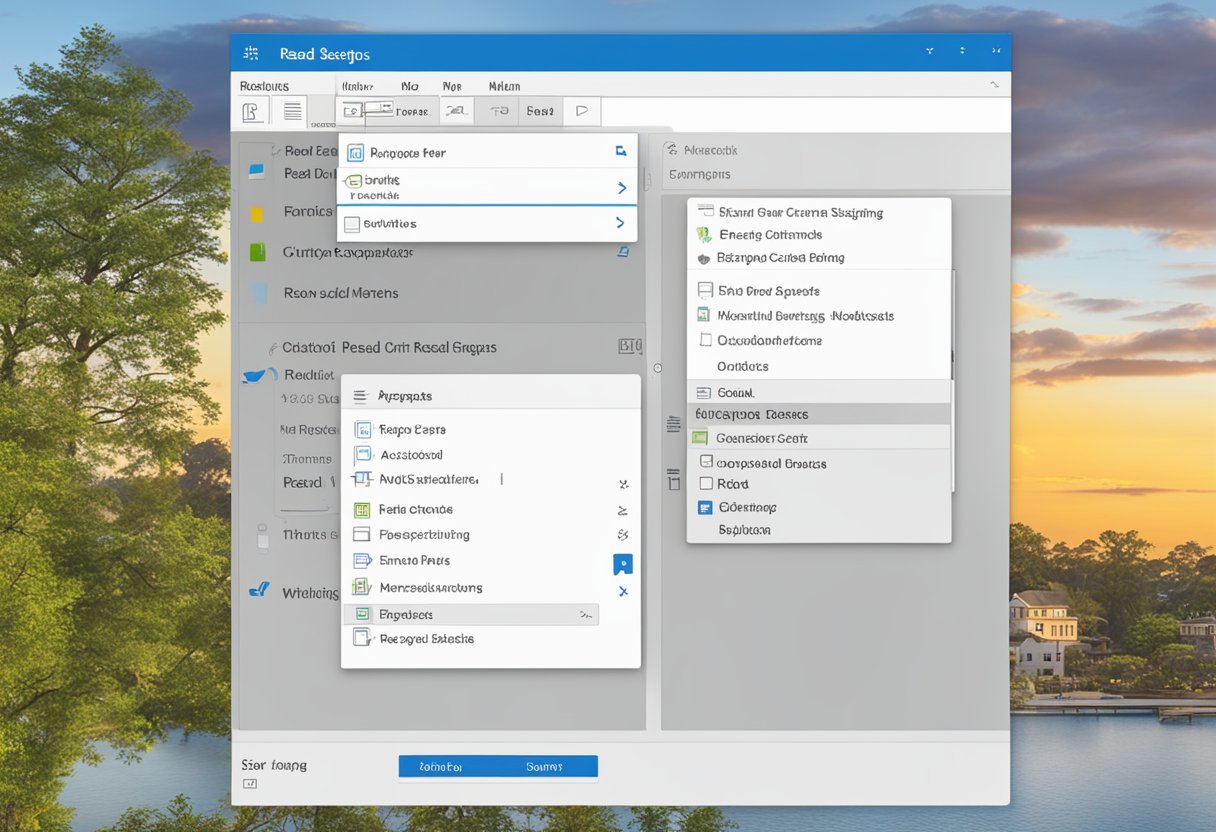Toggle the 'Oborodonchetome' checkbox
Viewport: 1216px width, 832px height.
706,340
